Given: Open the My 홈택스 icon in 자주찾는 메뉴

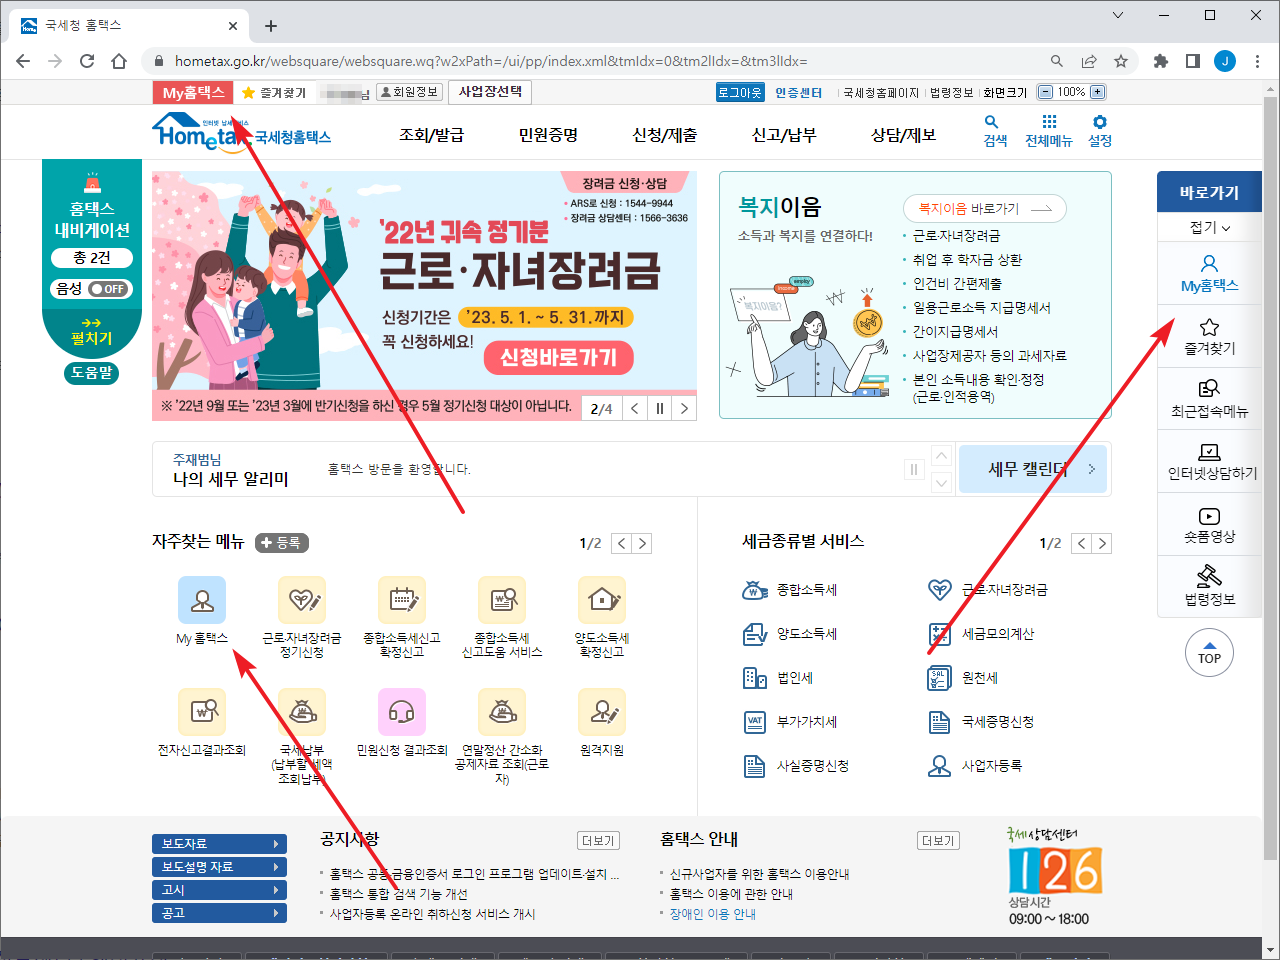Looking at the screenshot, I should pos(202,600).
